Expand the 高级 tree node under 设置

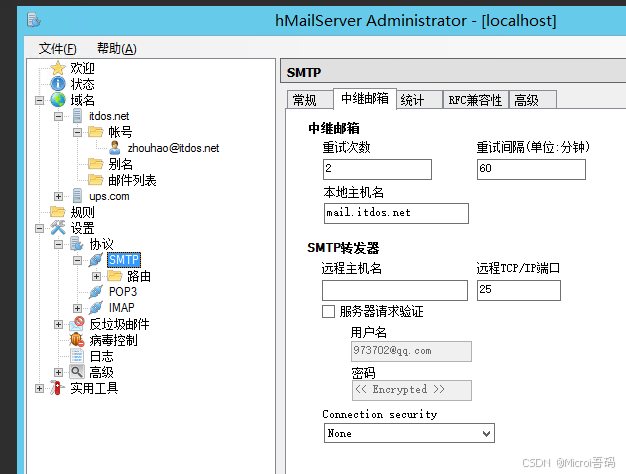58,372
